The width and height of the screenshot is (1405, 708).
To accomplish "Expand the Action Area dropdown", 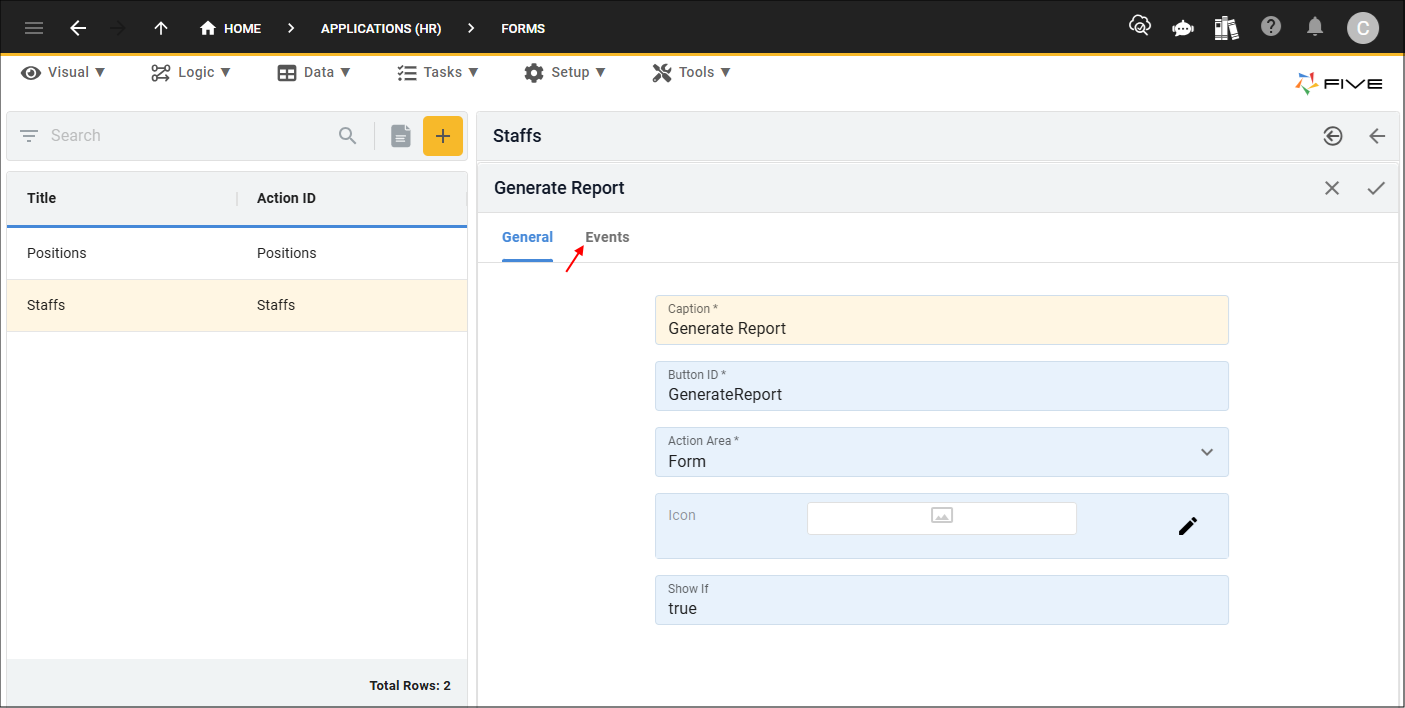I will click(1206, 452).
